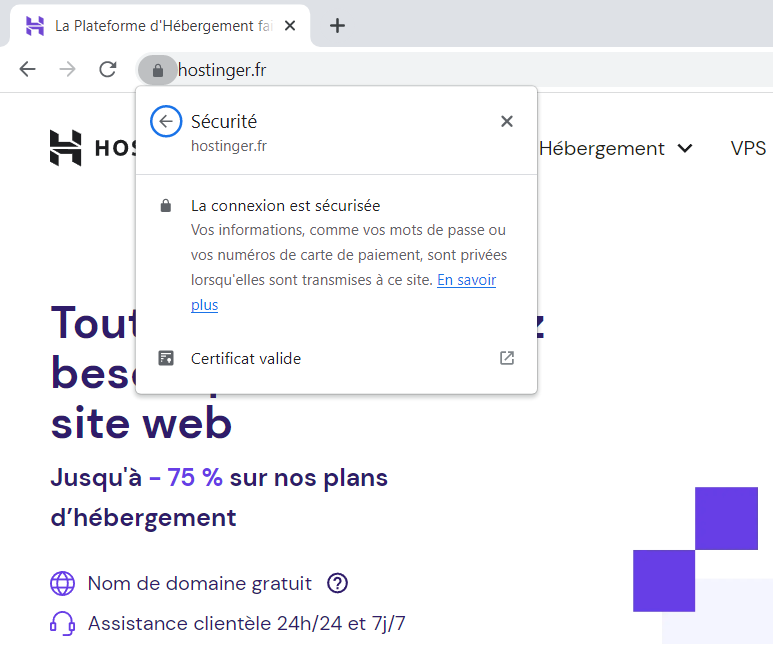Close the Hostinger browser tab
Viewport: 776px width, 651px height.
pyautogui.click(x=290, y=26)
